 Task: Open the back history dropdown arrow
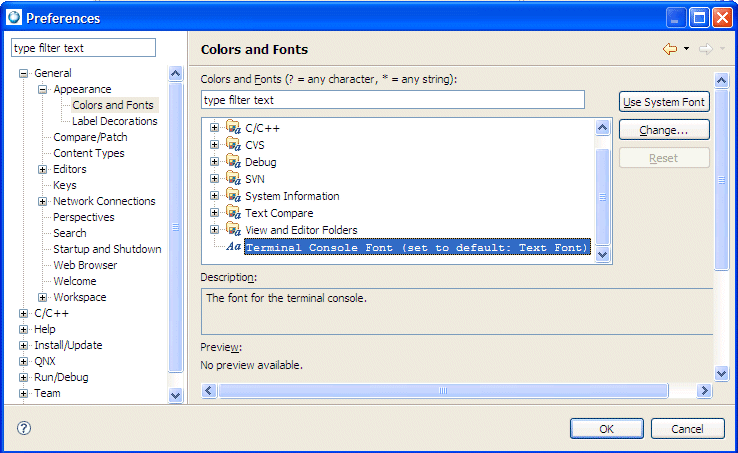click(x=687, y=49)
